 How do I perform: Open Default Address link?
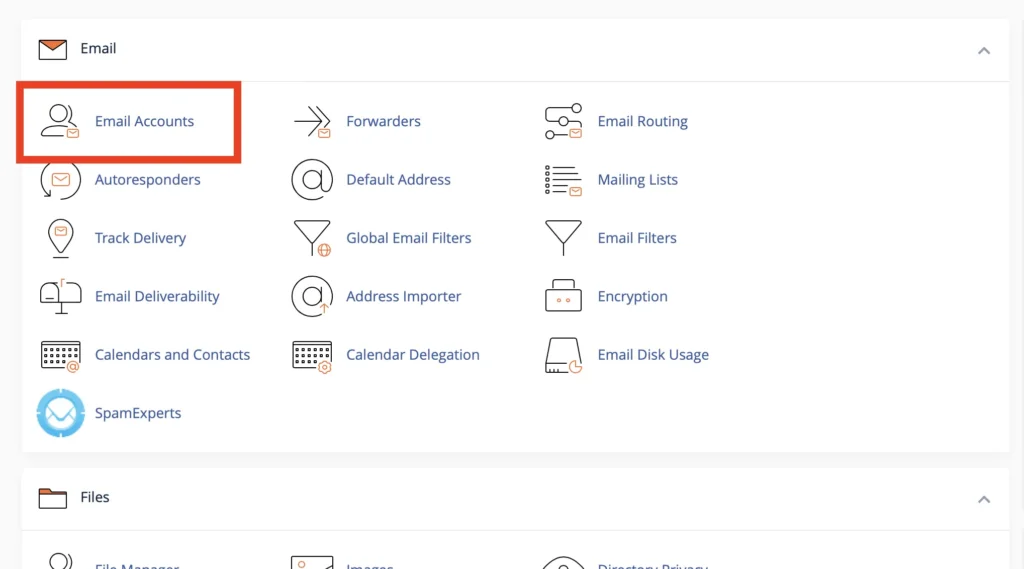point(398,180)
